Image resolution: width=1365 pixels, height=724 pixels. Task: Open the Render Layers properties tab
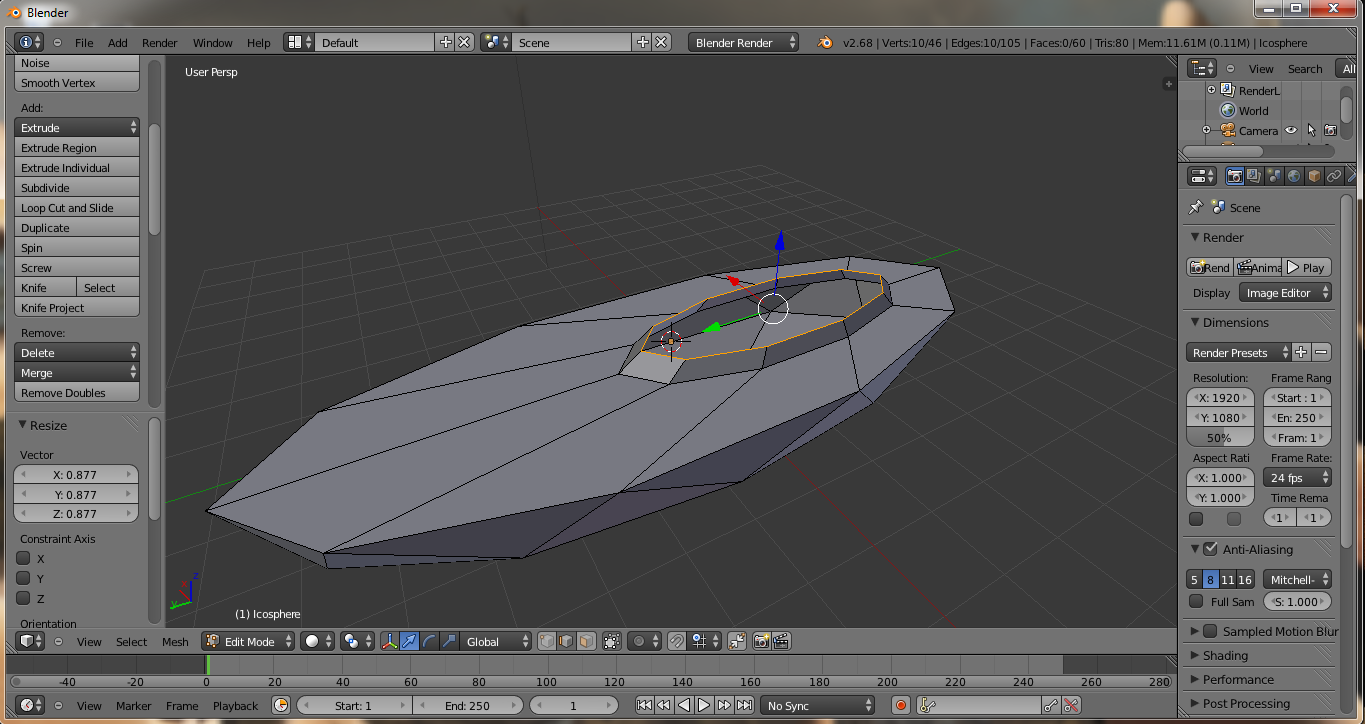pyautogui.click(x=1254, y=176)
